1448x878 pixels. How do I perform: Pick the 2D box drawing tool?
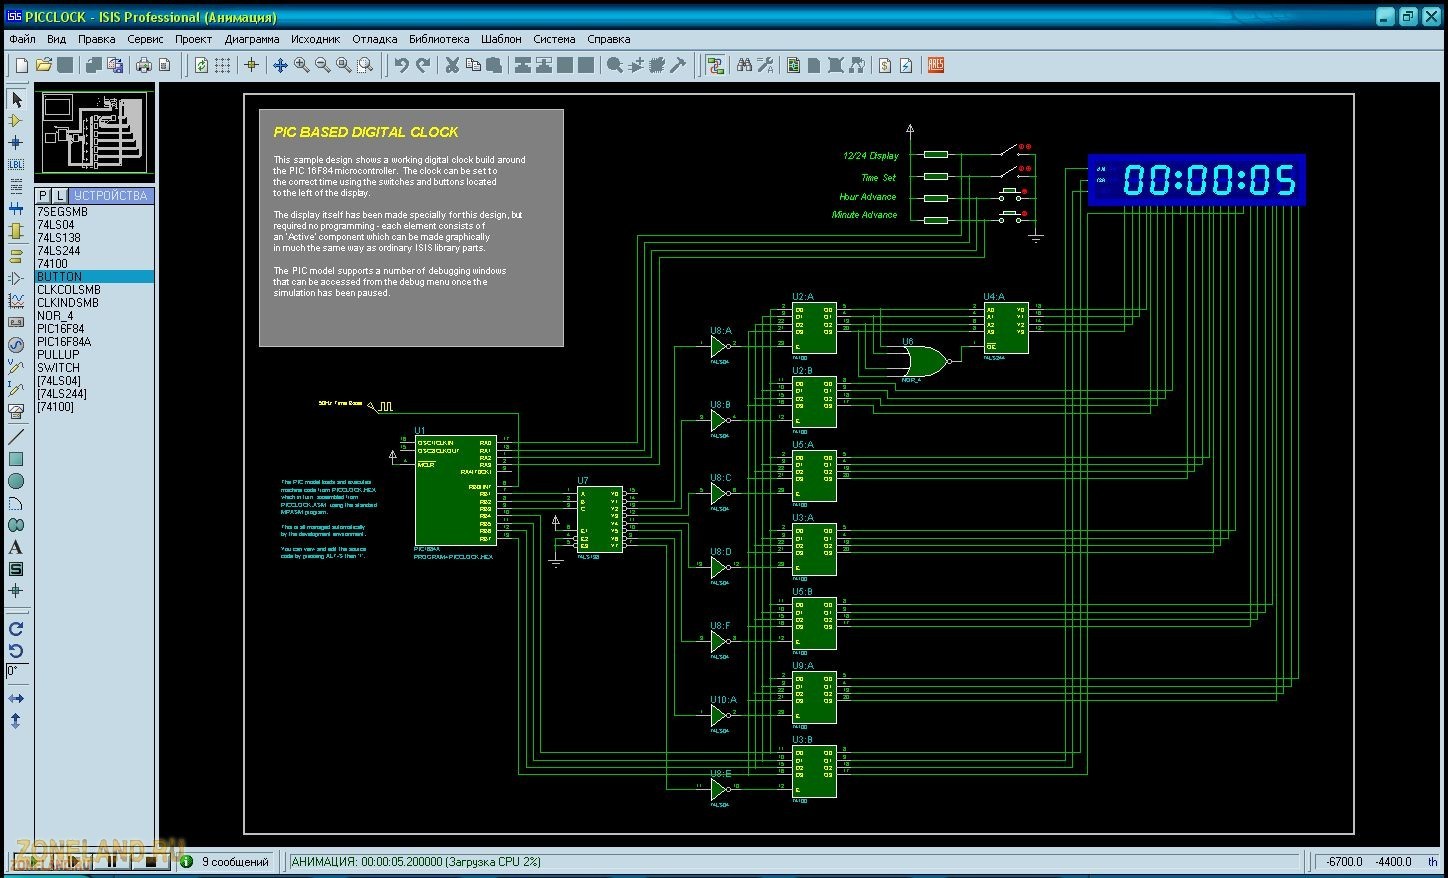[x=16, y=459]
